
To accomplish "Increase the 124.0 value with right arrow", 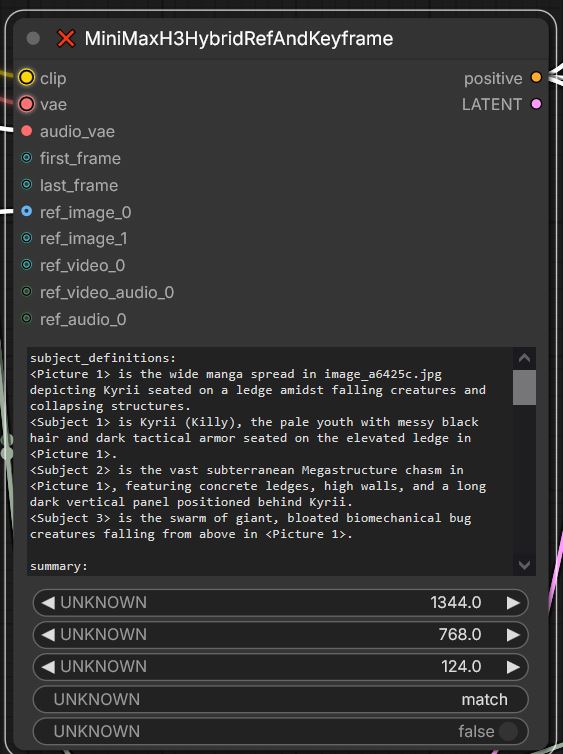I will (513, 667).
